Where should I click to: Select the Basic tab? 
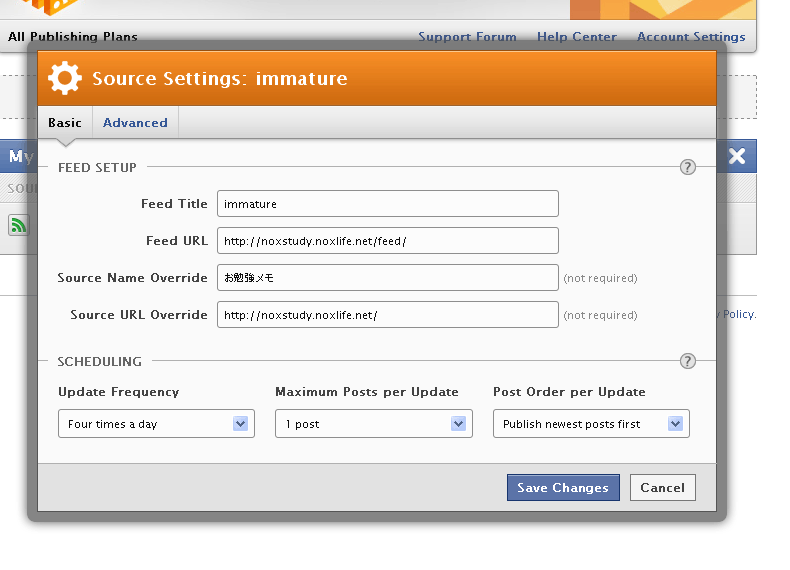pyautogui.click(x=65, y=123)
